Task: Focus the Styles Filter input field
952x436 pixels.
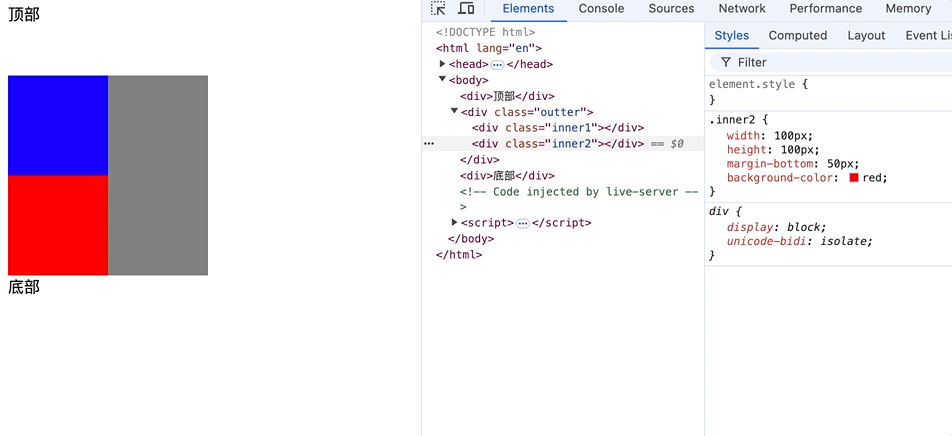Action: [832, 62]
